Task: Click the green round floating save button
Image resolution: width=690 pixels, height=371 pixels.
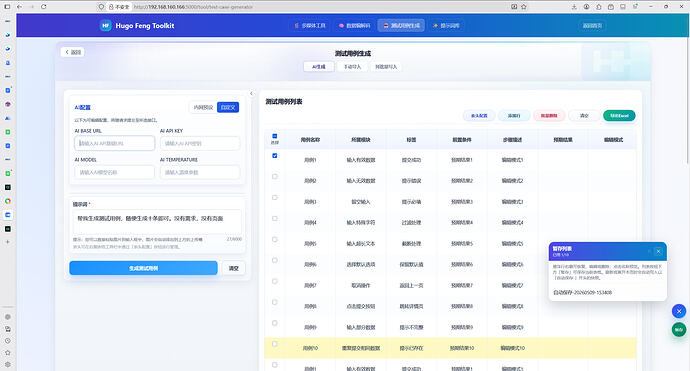Action: [x=679, y=330]
